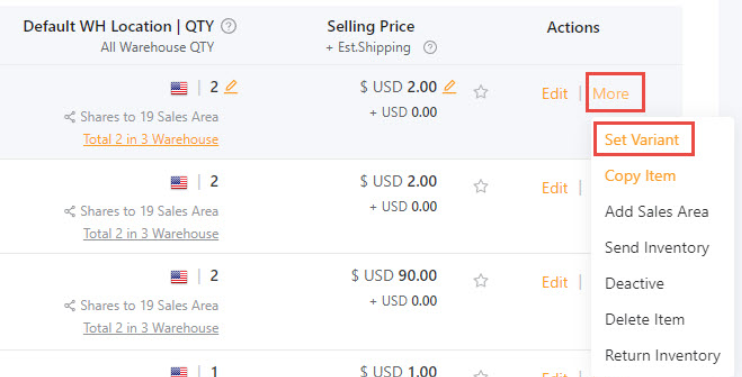Click Deactive in the More menu
Image resolution: width=742 pixels, height=377 pixels.
point(635,284)
